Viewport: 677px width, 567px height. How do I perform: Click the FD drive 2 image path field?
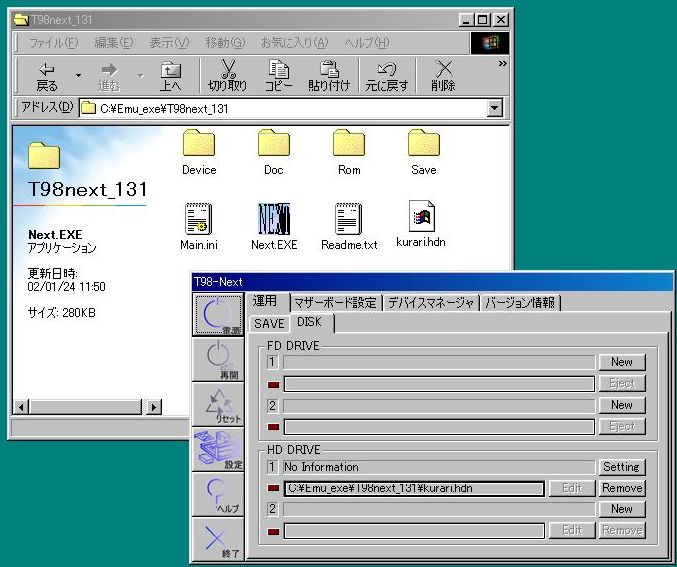439,427
